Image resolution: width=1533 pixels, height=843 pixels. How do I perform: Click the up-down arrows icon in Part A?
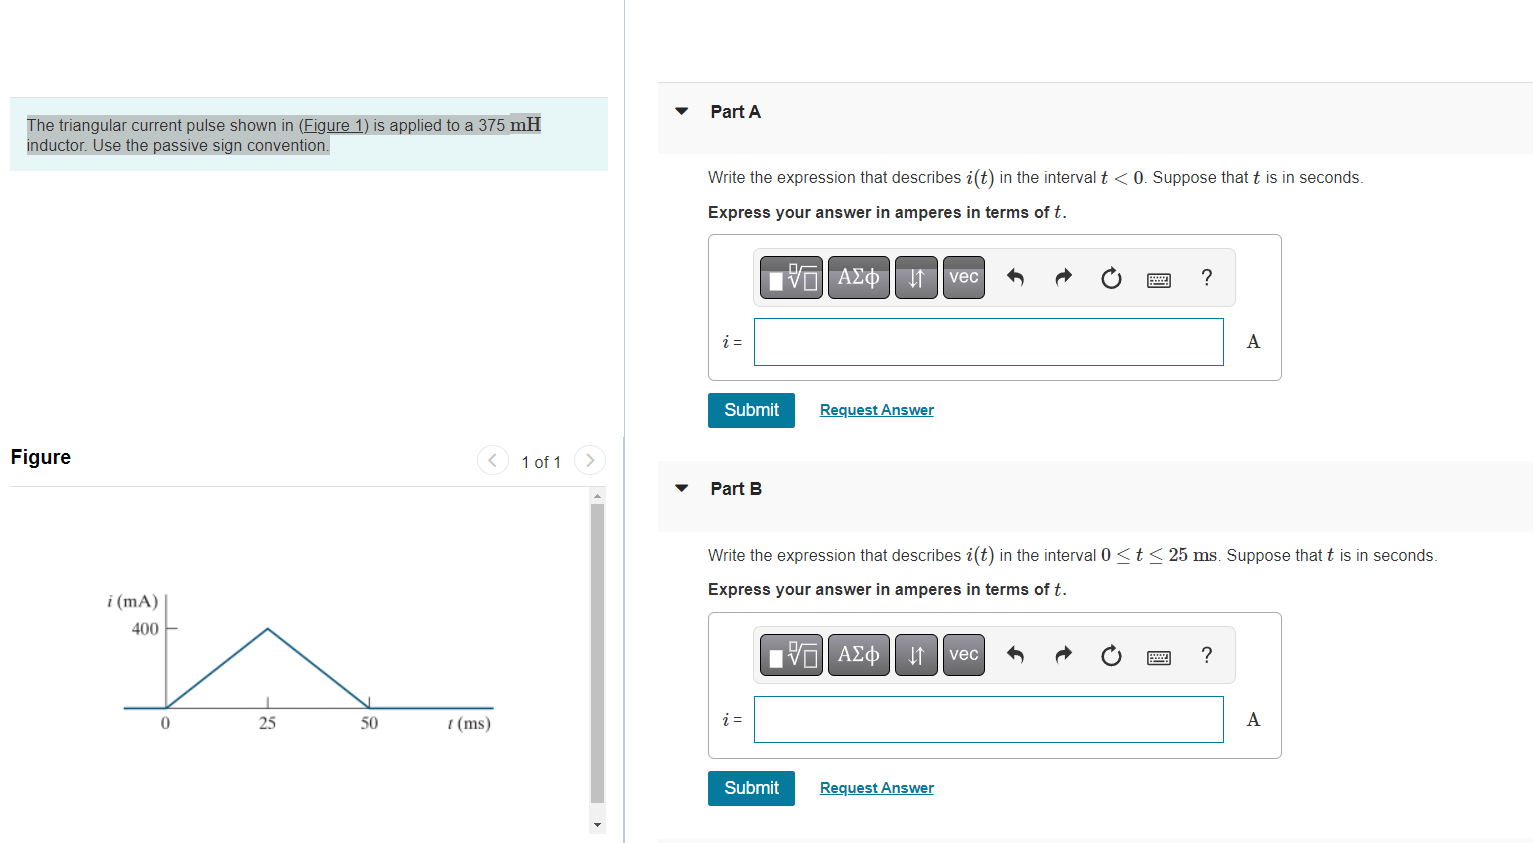(x=916, y=277)
